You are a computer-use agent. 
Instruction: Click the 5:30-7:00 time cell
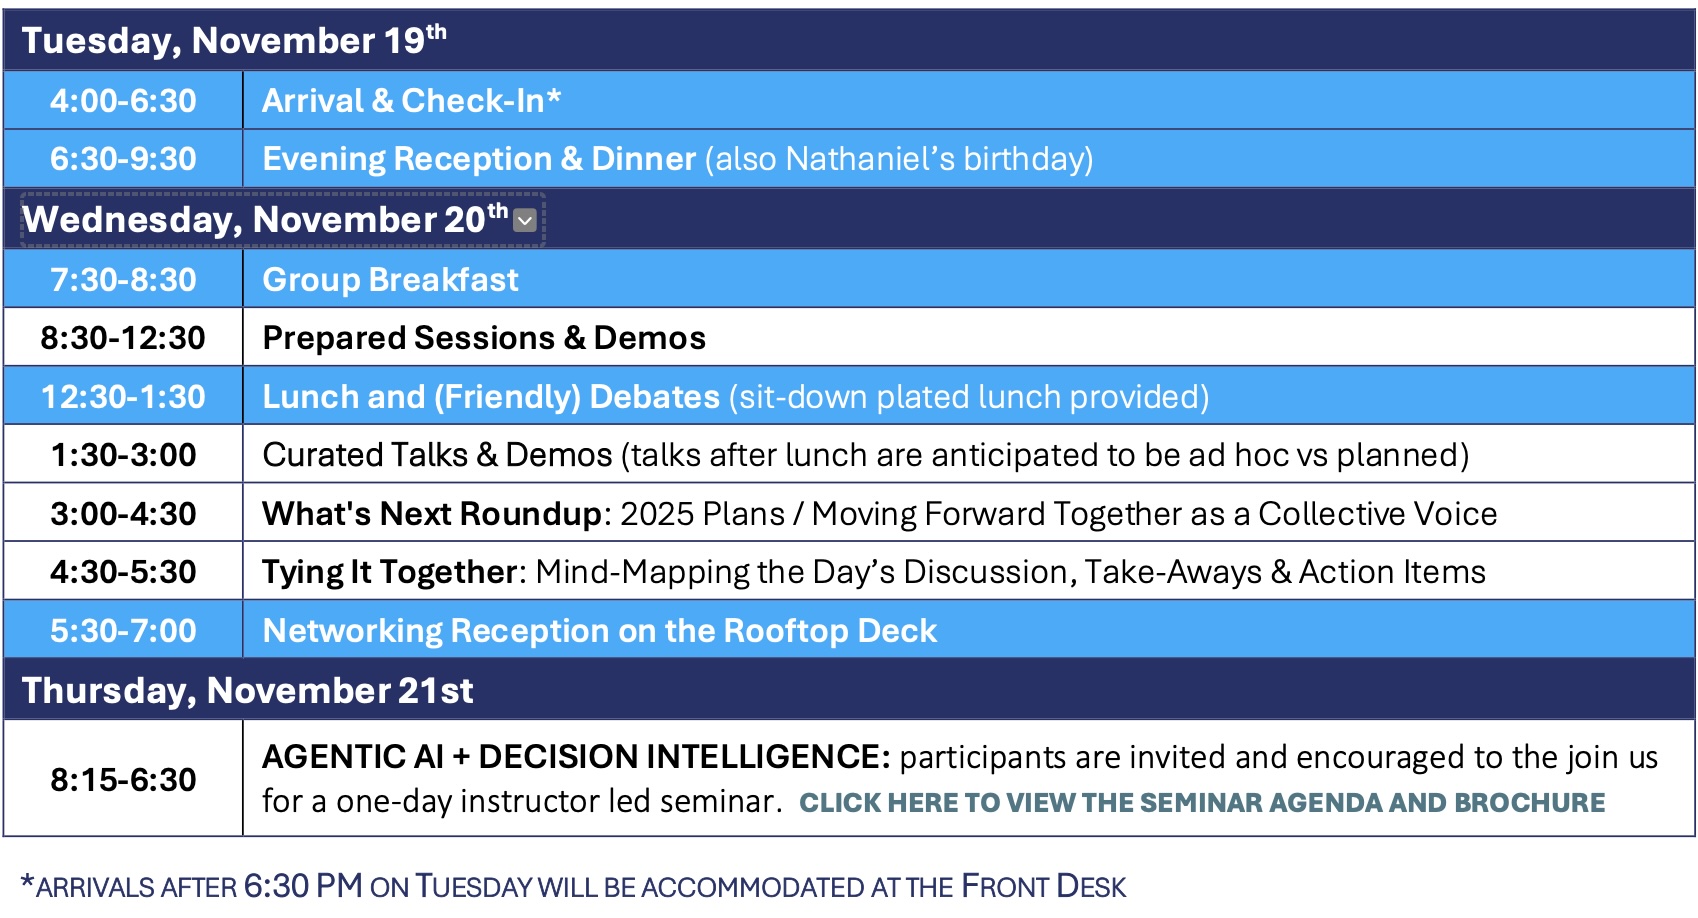point(123,631)
